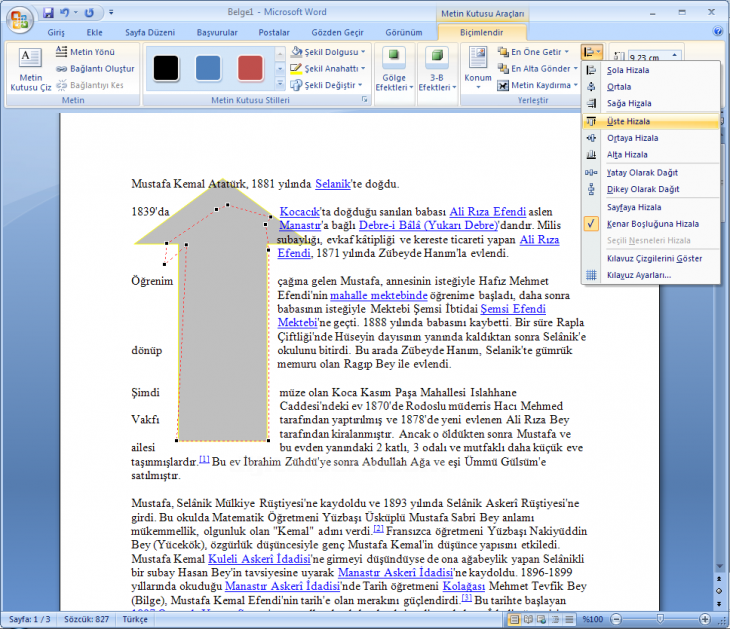Open Kuleli Askerî İdadisi link
The height and width of the screenshot is (629, 730).
(259, 559)
